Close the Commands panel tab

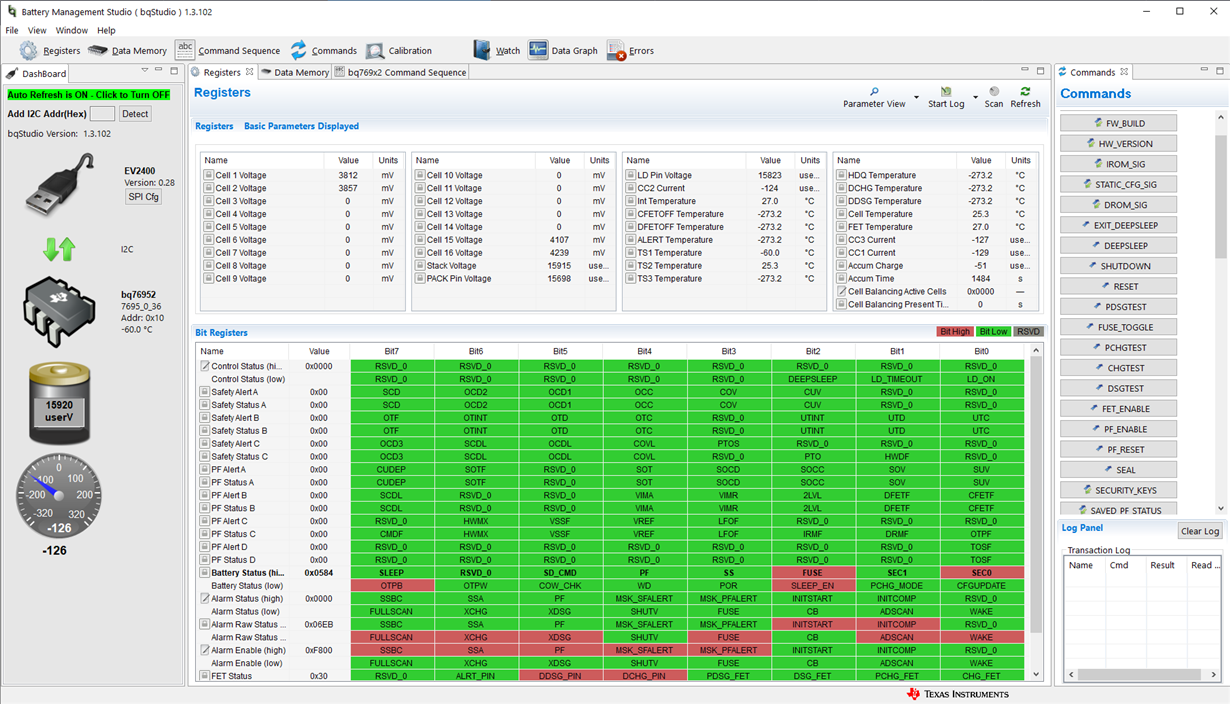(1124, 72)
